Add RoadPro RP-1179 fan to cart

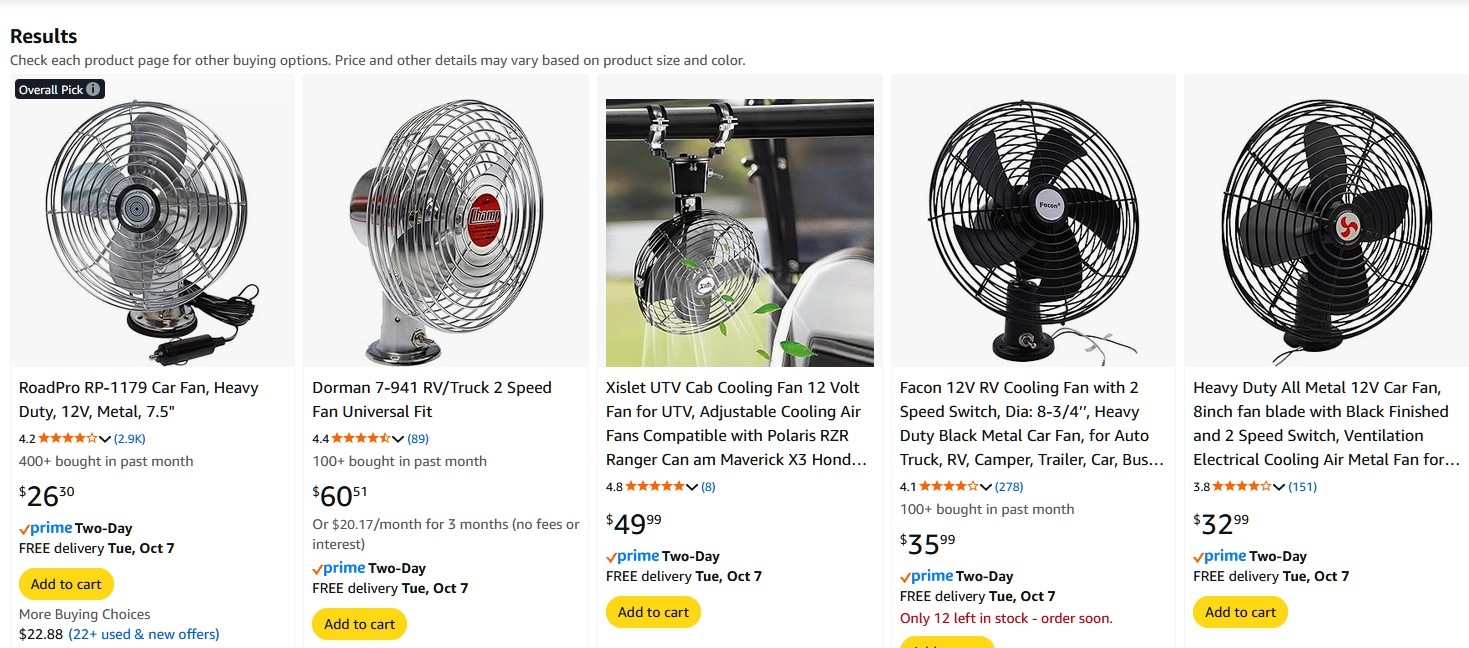[66, 584]
